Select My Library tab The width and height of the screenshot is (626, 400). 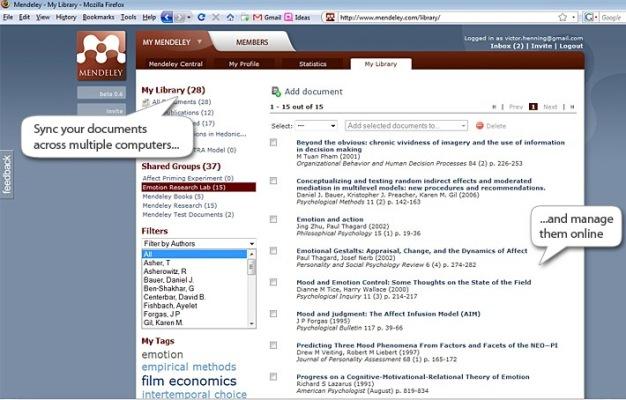pos(381,64)
